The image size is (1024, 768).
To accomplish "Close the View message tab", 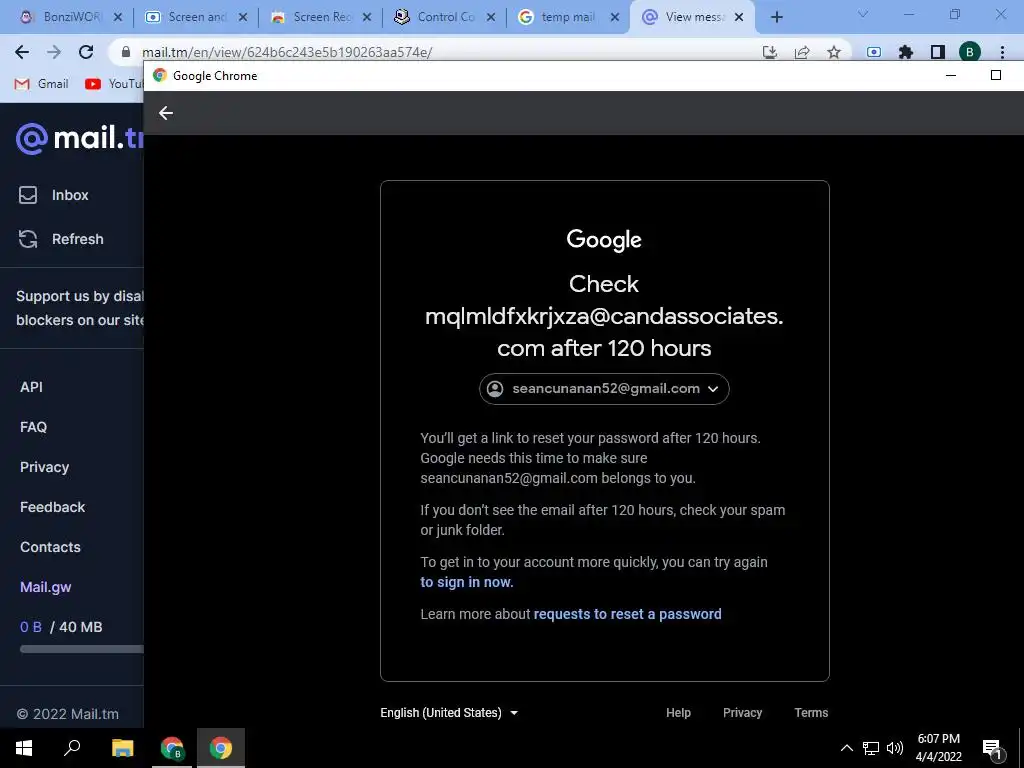I will [739, 17].
